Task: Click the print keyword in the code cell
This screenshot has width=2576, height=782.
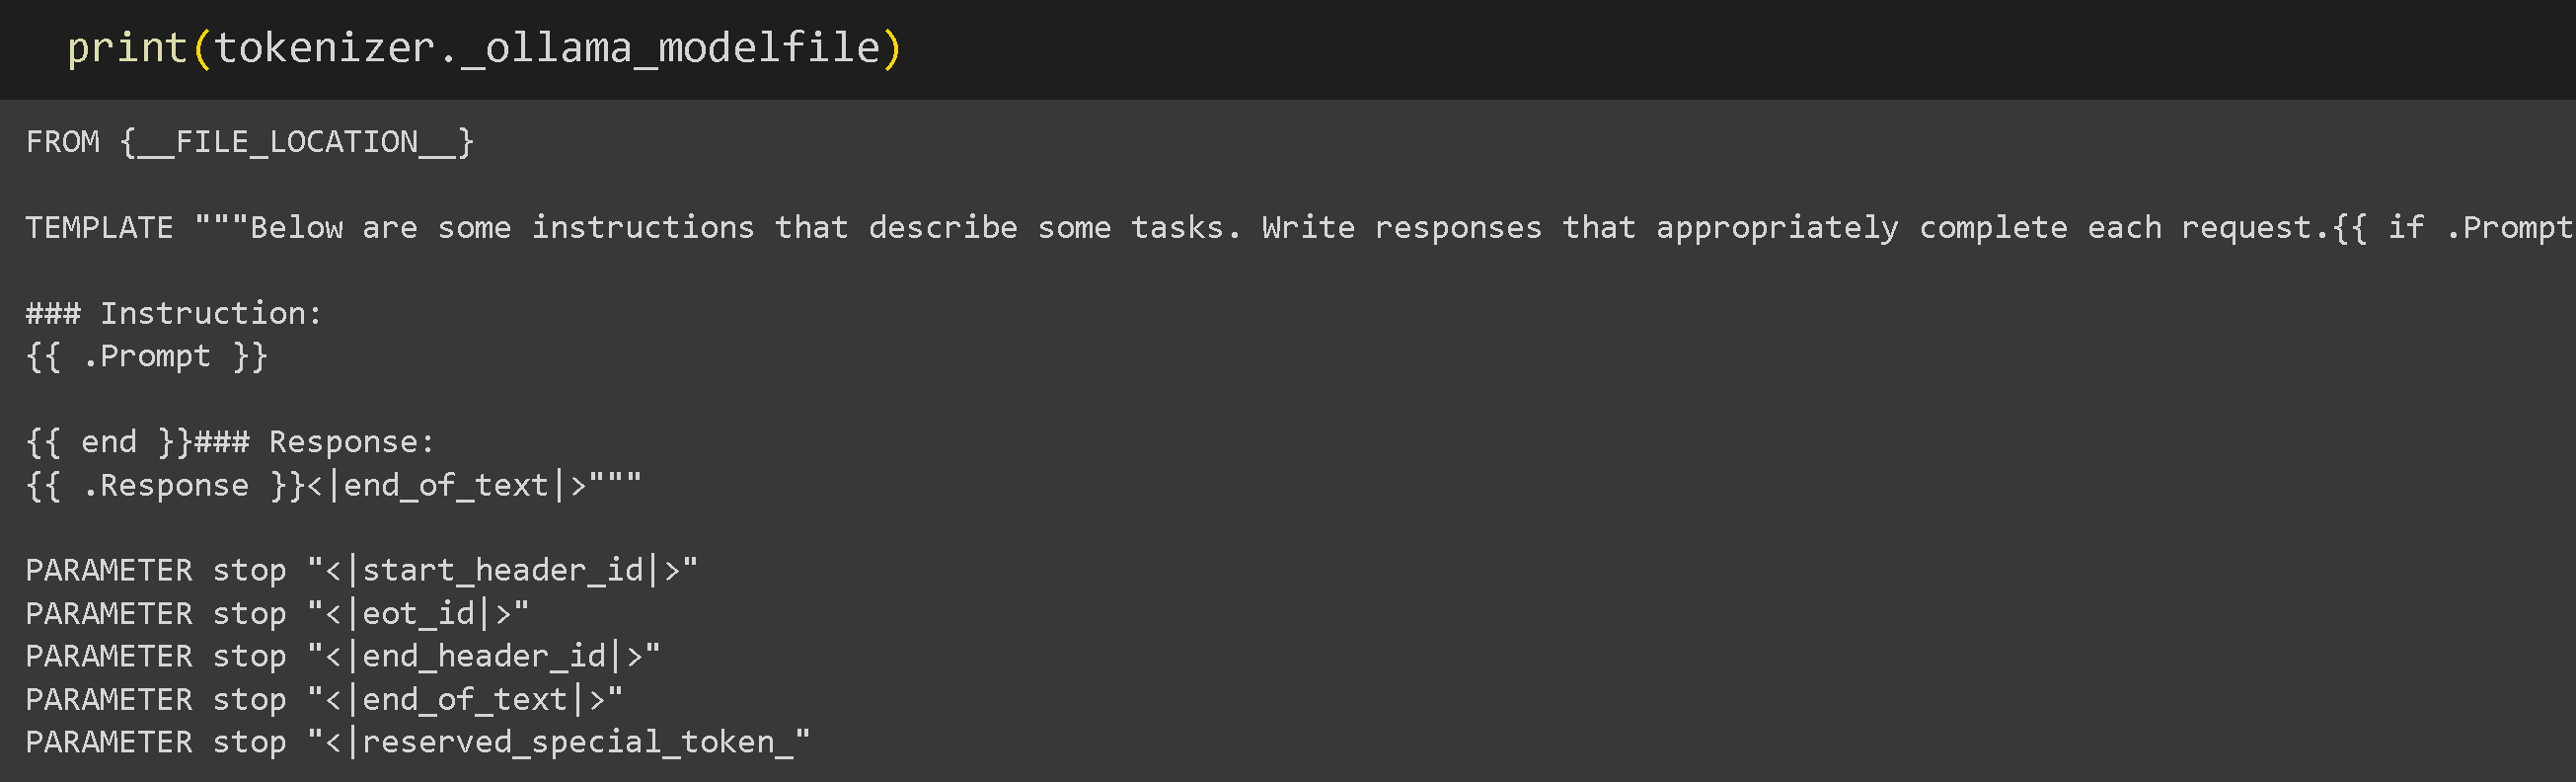Action: 127,48
